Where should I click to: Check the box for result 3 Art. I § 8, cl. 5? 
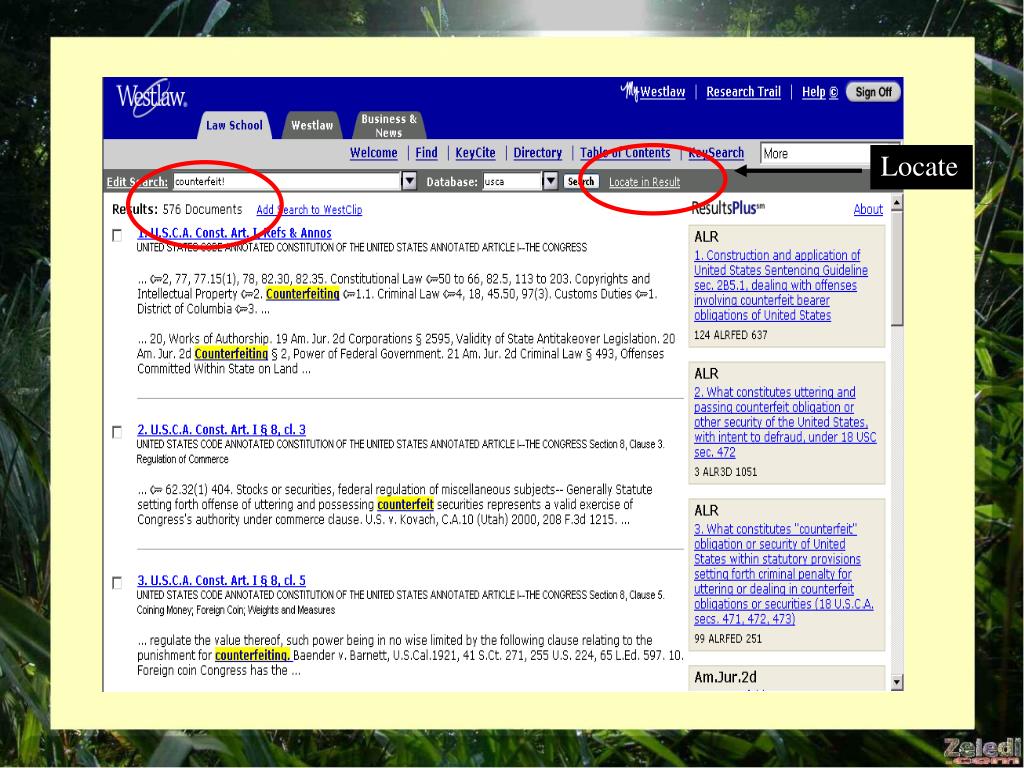click(117, 583)
